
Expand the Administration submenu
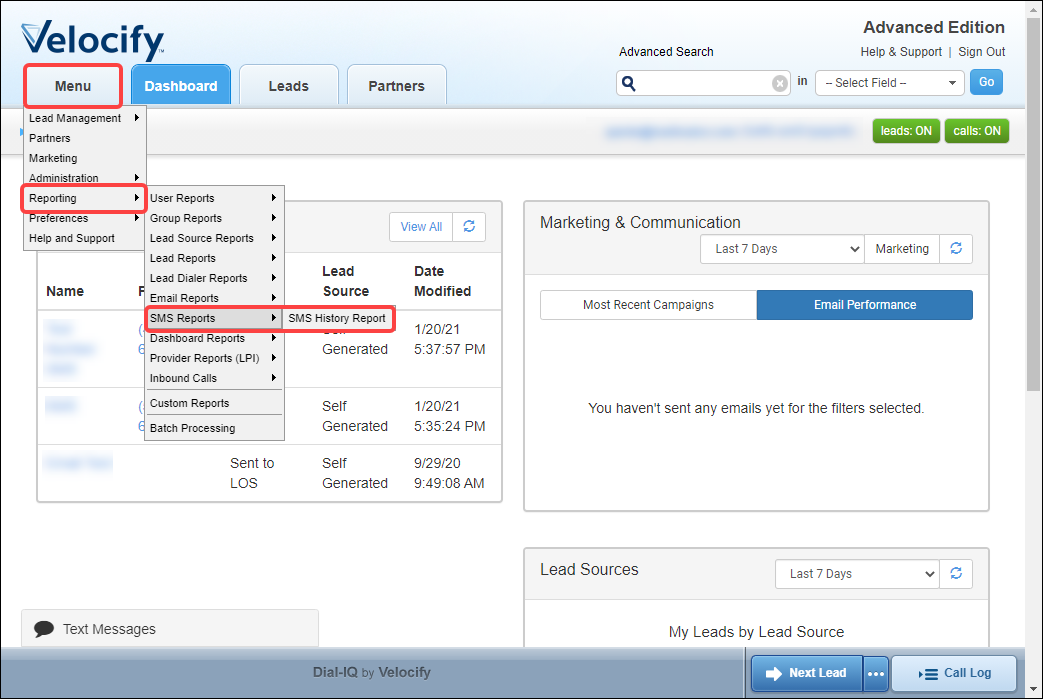coord(84,178)
